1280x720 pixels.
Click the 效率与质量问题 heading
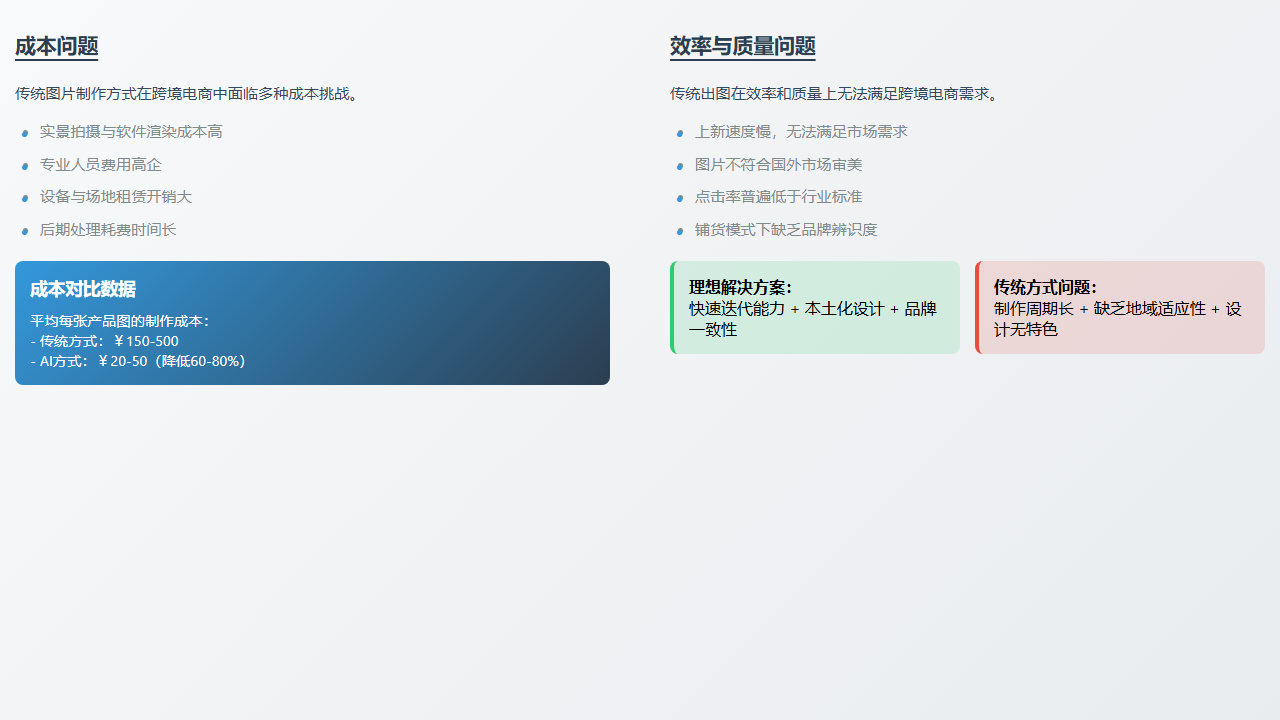coord(742,47)
